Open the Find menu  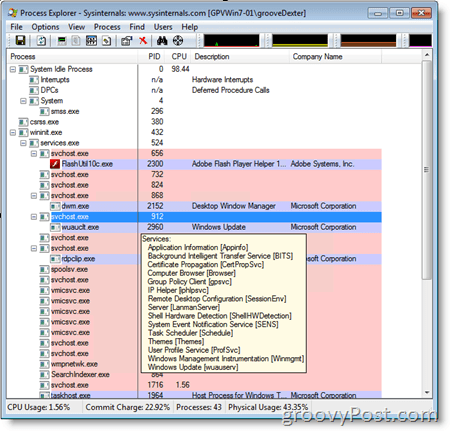click(137, 27)
